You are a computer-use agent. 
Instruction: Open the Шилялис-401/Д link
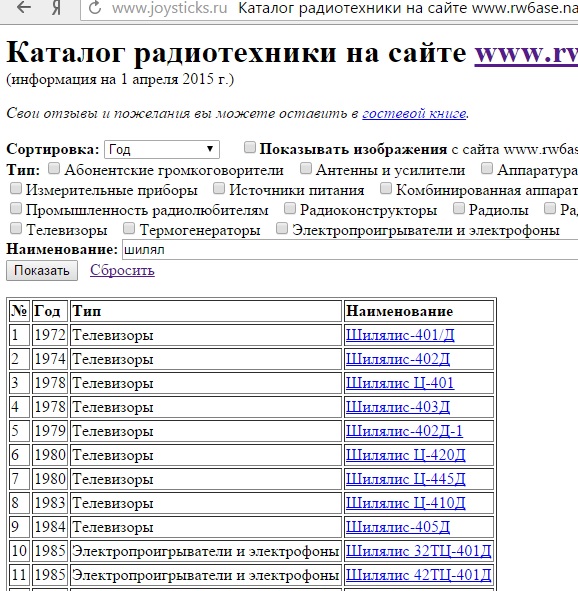click(x=400, y=335)
